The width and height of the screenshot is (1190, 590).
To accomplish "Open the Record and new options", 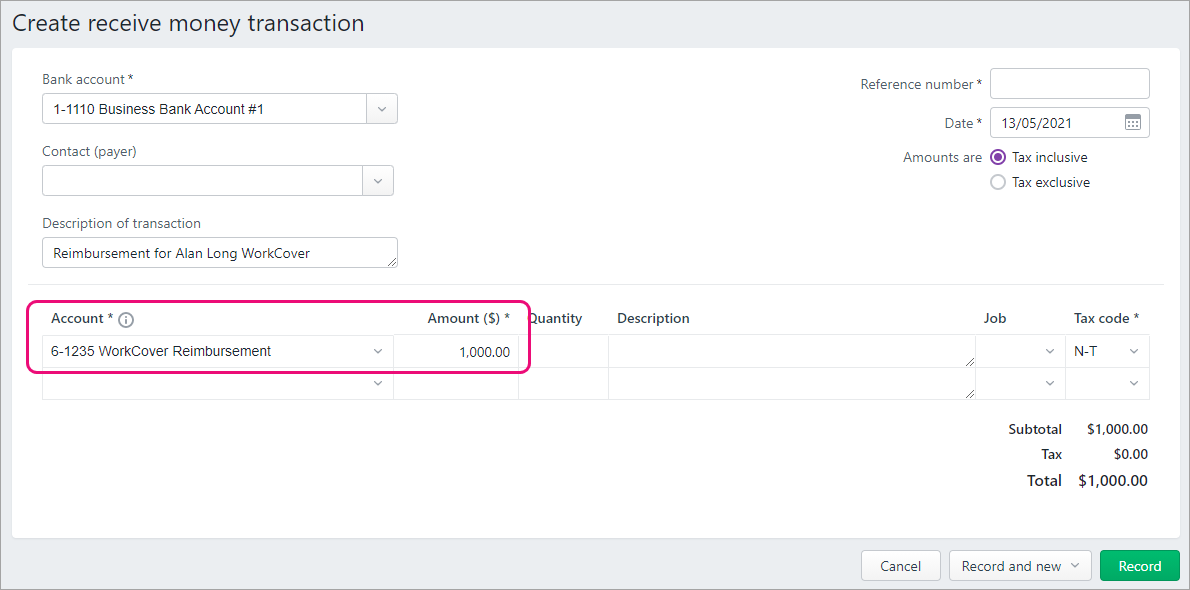I will [x=1020, y=566].
